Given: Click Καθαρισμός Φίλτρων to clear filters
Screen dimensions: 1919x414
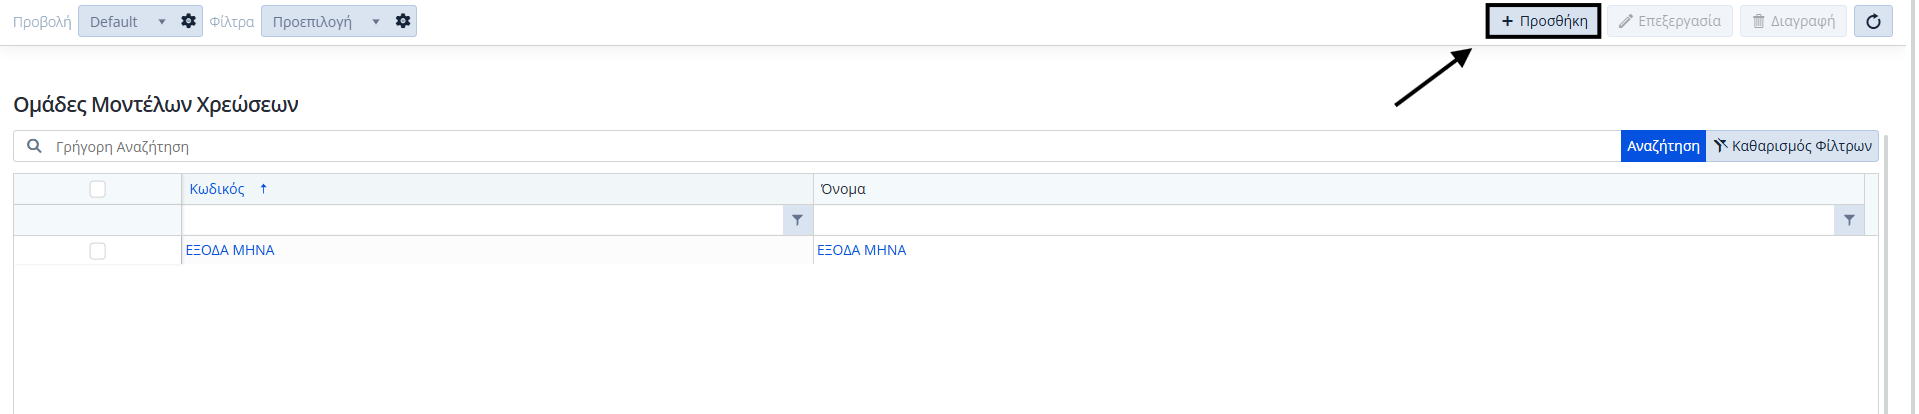Looking at the screenshot, I should (x=1792, y=146).
